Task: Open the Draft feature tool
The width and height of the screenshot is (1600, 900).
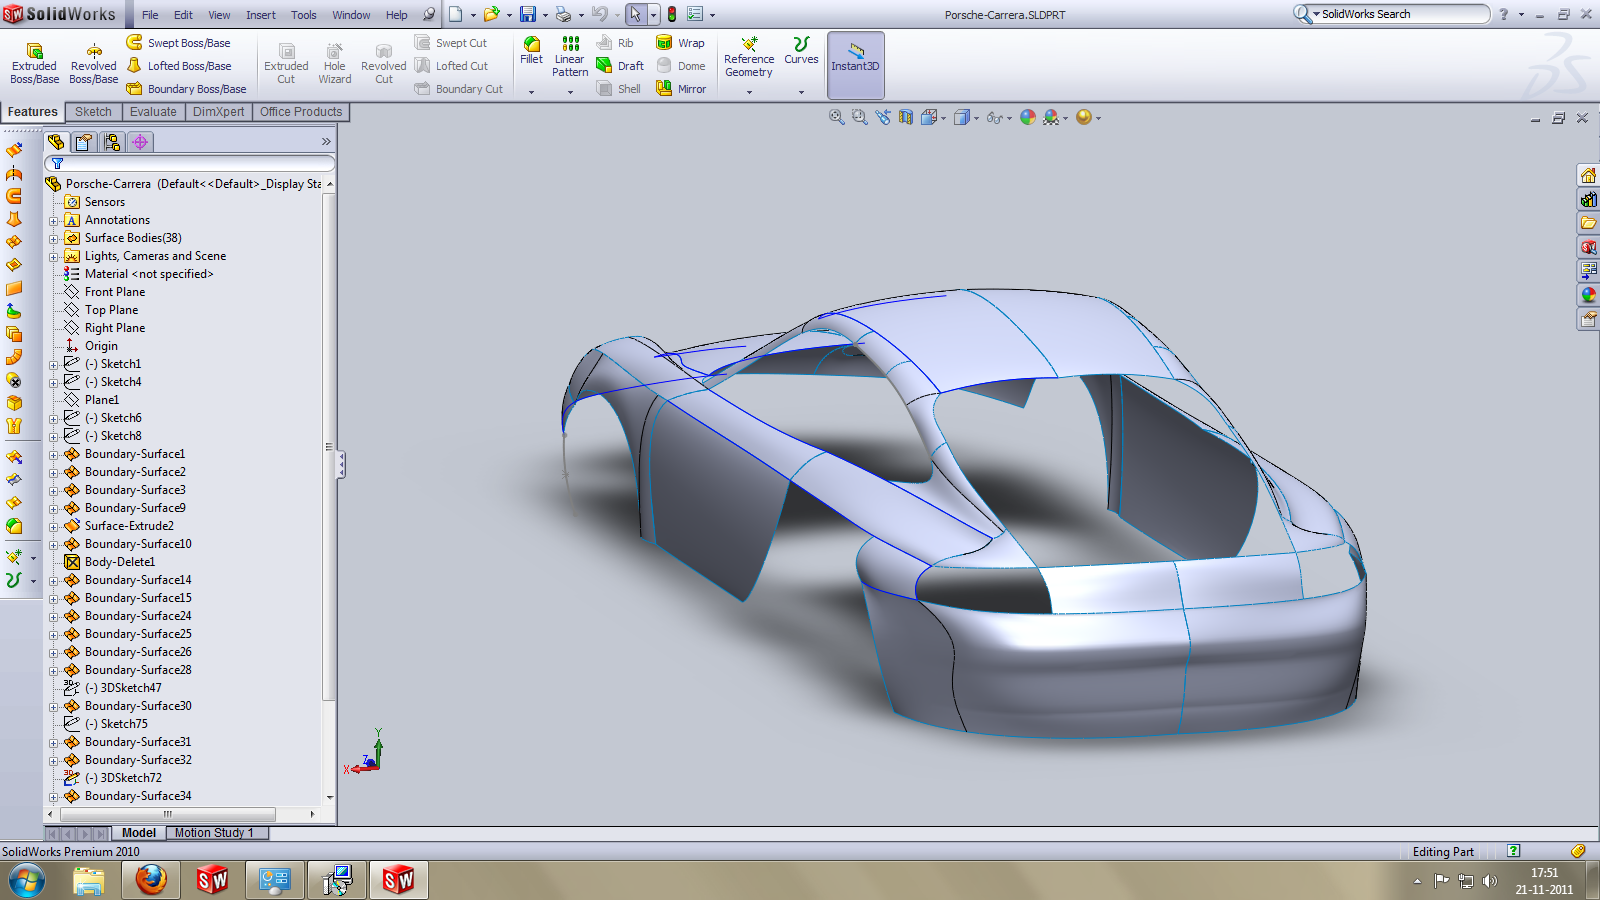Action: pos(604,66)
